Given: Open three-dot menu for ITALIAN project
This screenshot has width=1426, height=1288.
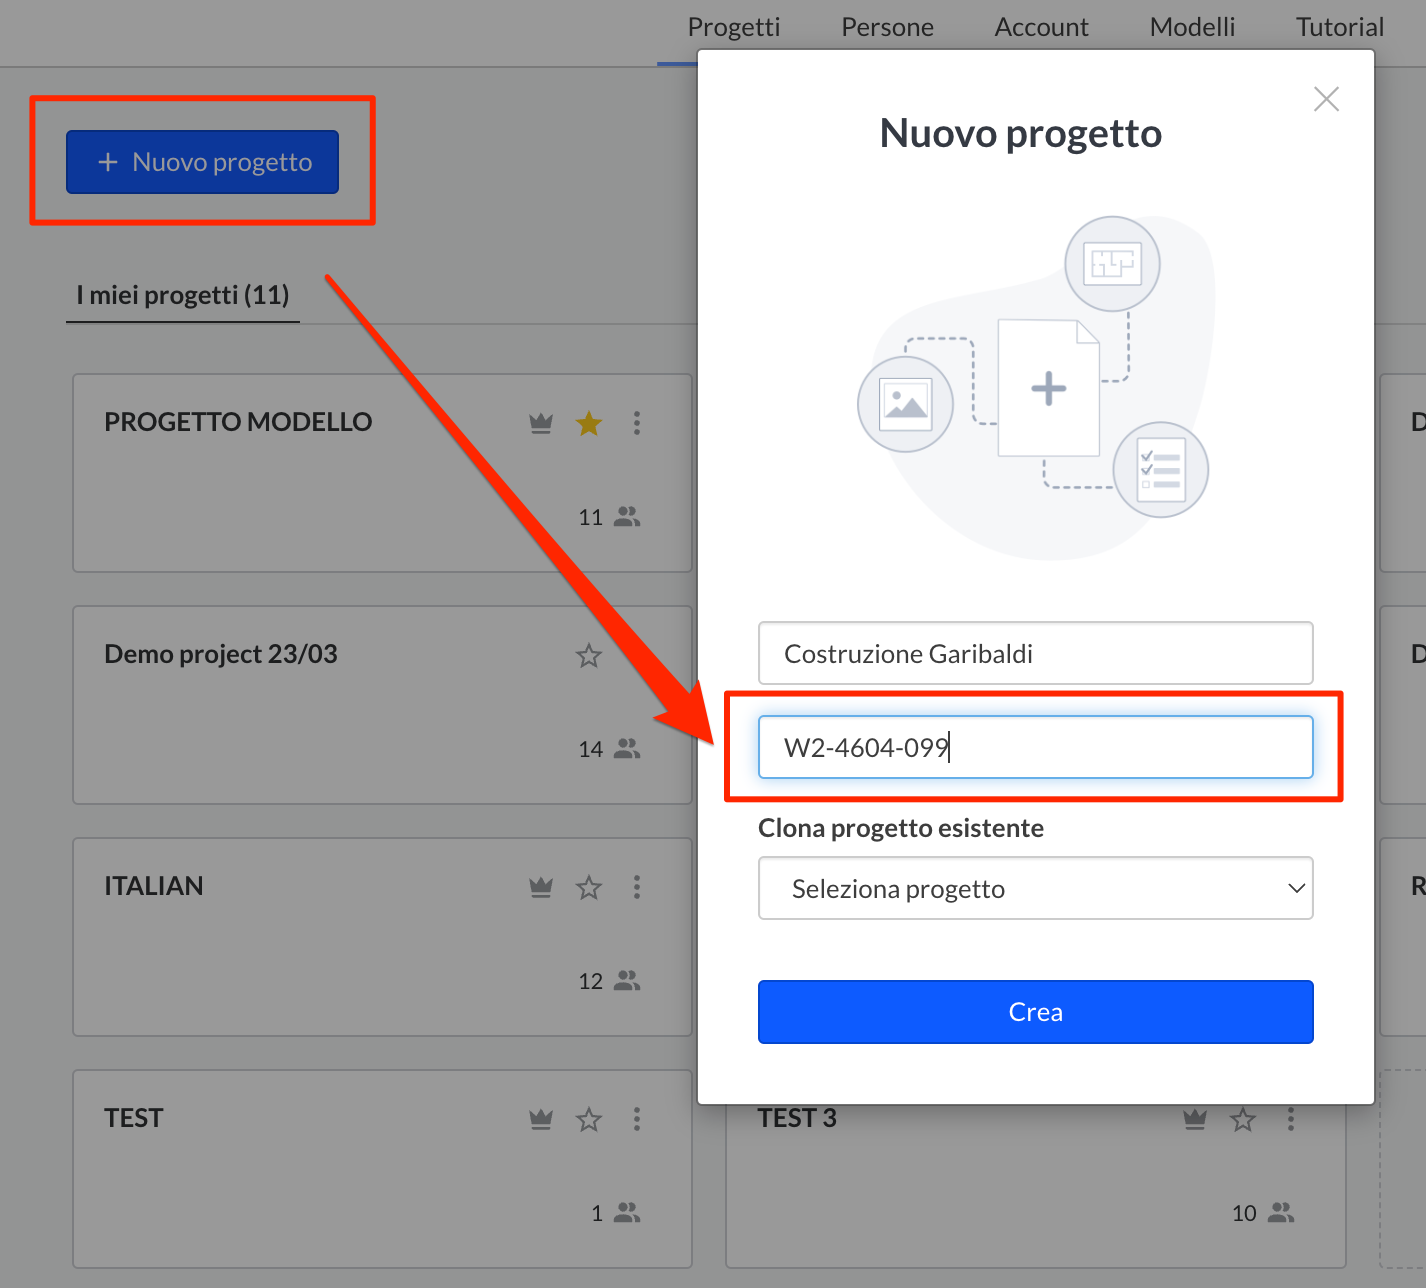Looking at the screenshot, I should (x=637, y=888).
